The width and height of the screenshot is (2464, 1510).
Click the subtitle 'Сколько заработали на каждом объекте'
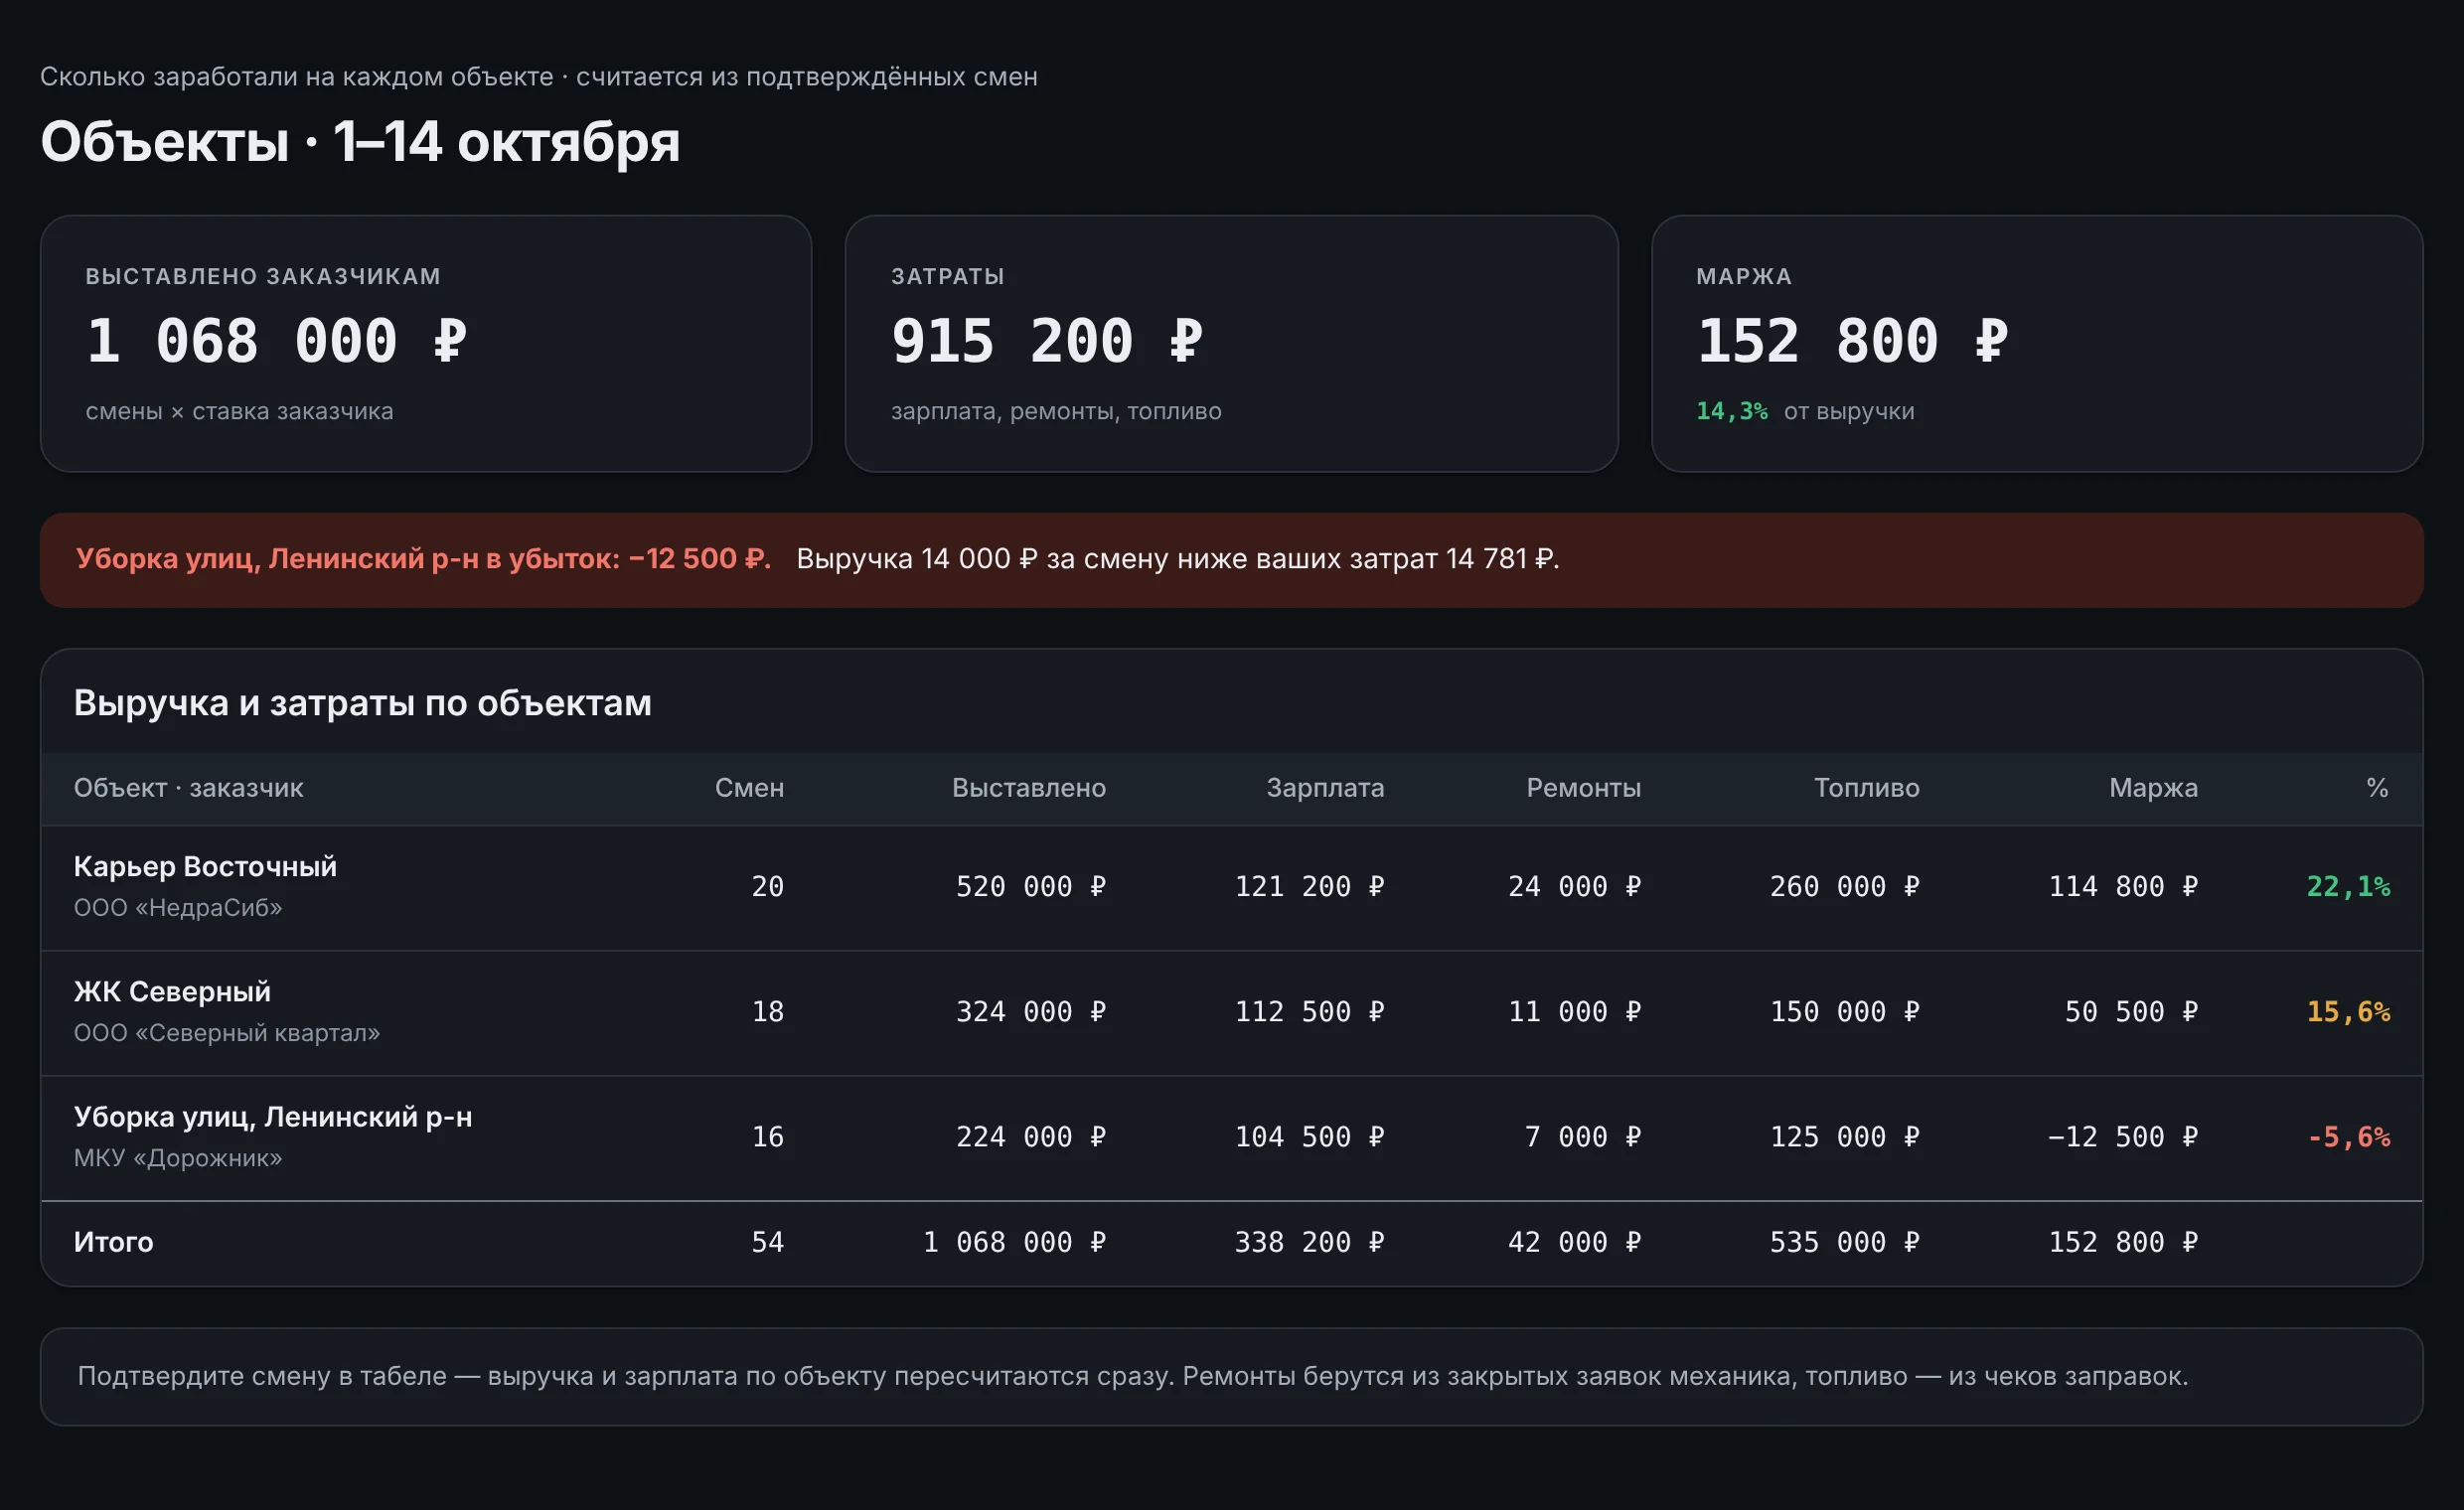(297, 77)
